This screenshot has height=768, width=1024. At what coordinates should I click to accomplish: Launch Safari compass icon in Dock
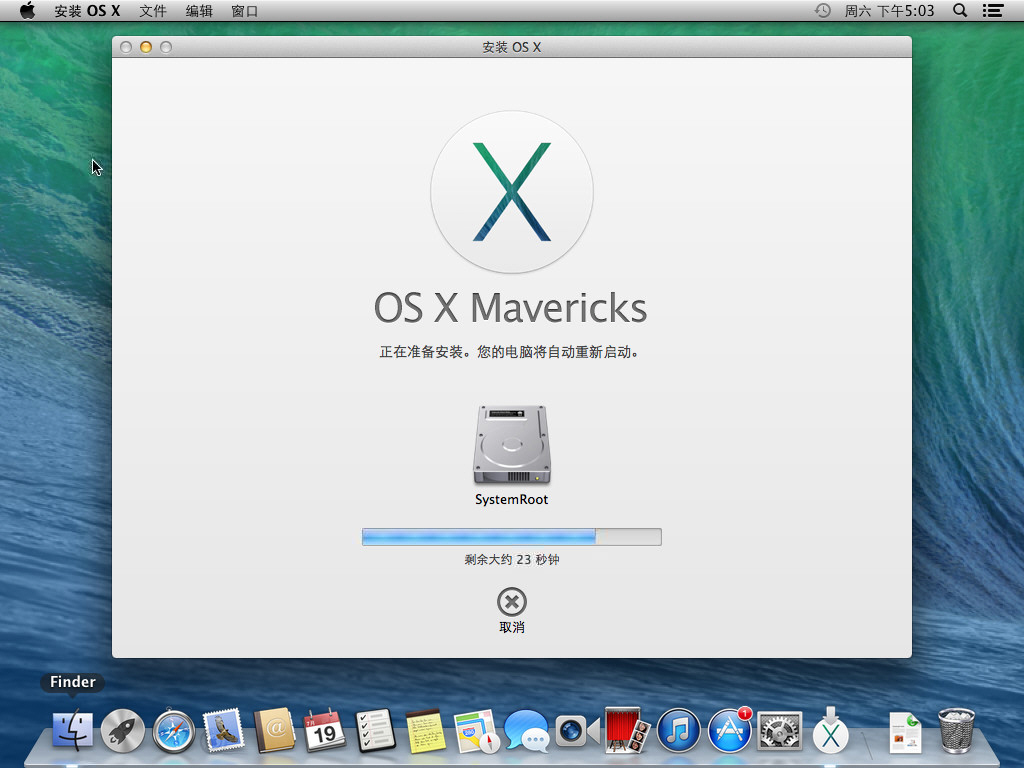pos(173,730)
